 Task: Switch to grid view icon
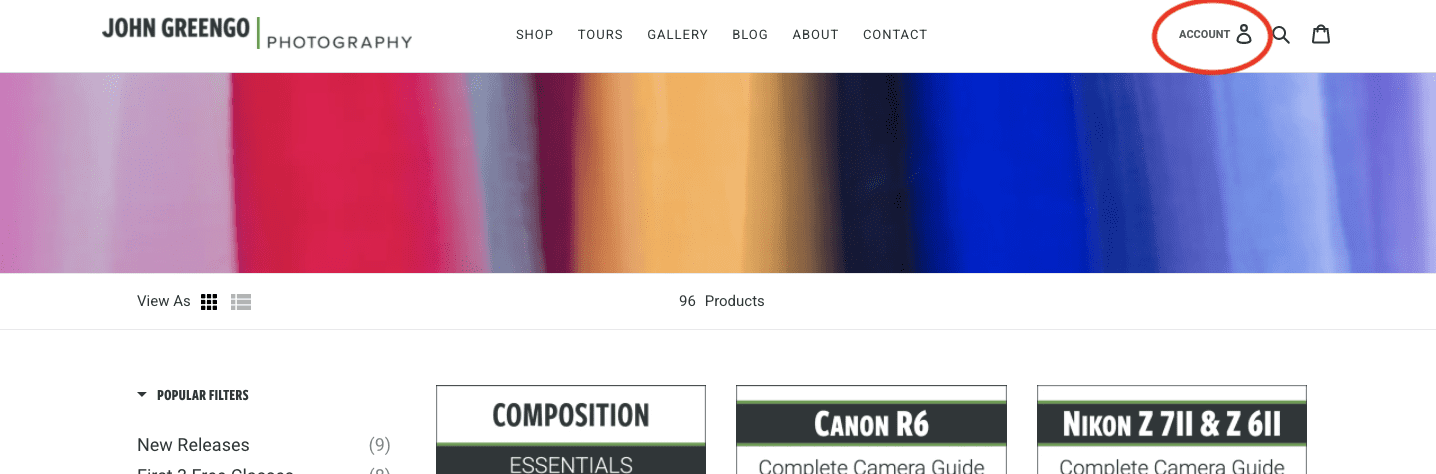(209, 302)
